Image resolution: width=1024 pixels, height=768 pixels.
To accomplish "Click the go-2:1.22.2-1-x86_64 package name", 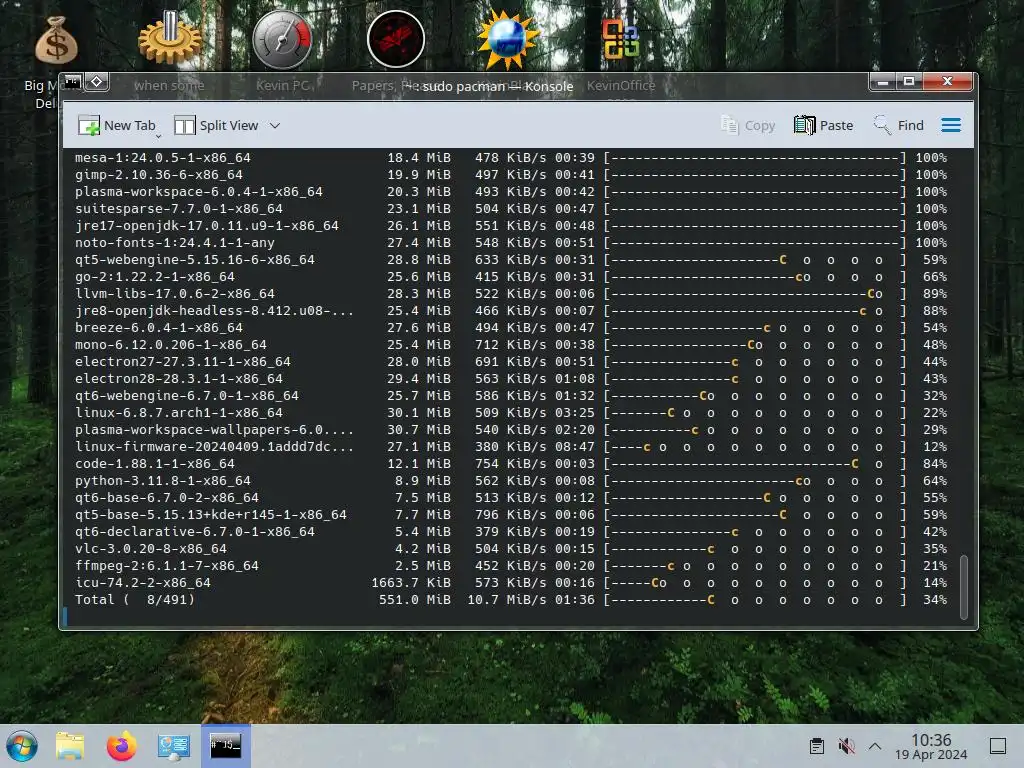I will coord(155,276).
